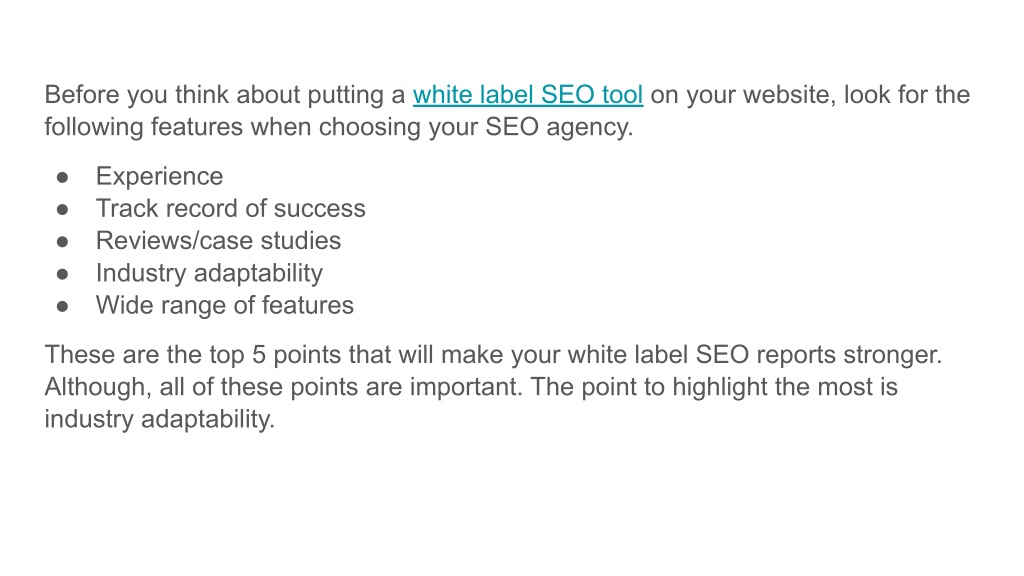Click the bullet dot beside Reviews/case studies
The image size is (1024, 576).
click(x=63, y=242)
